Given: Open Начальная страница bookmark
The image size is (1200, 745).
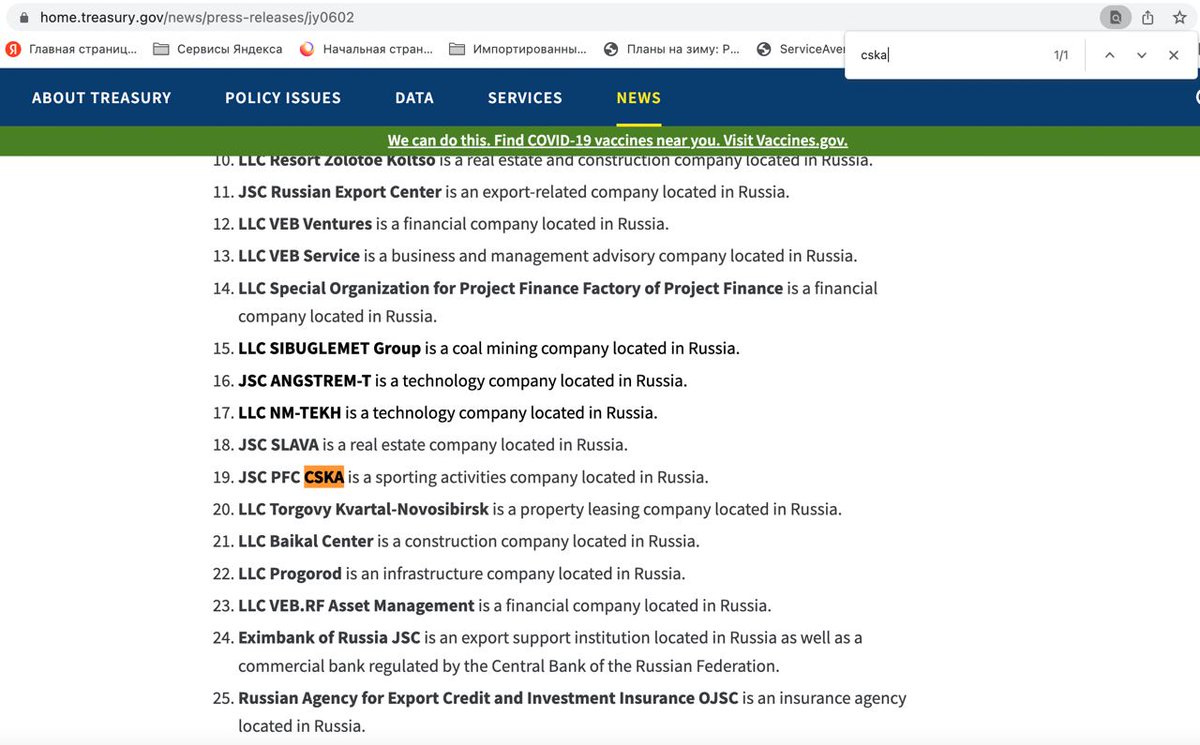Looking at the screenshot, I should tap(366, 48).
